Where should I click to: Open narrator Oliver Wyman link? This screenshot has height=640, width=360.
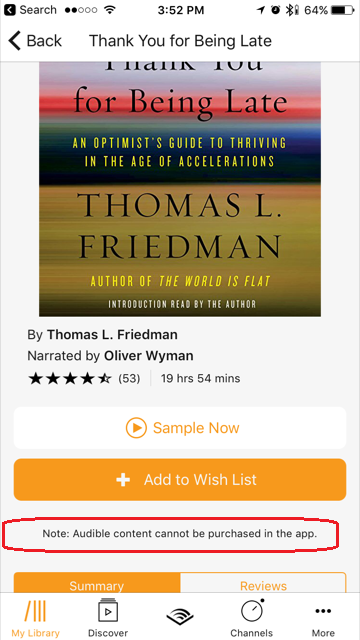point(149,356)
